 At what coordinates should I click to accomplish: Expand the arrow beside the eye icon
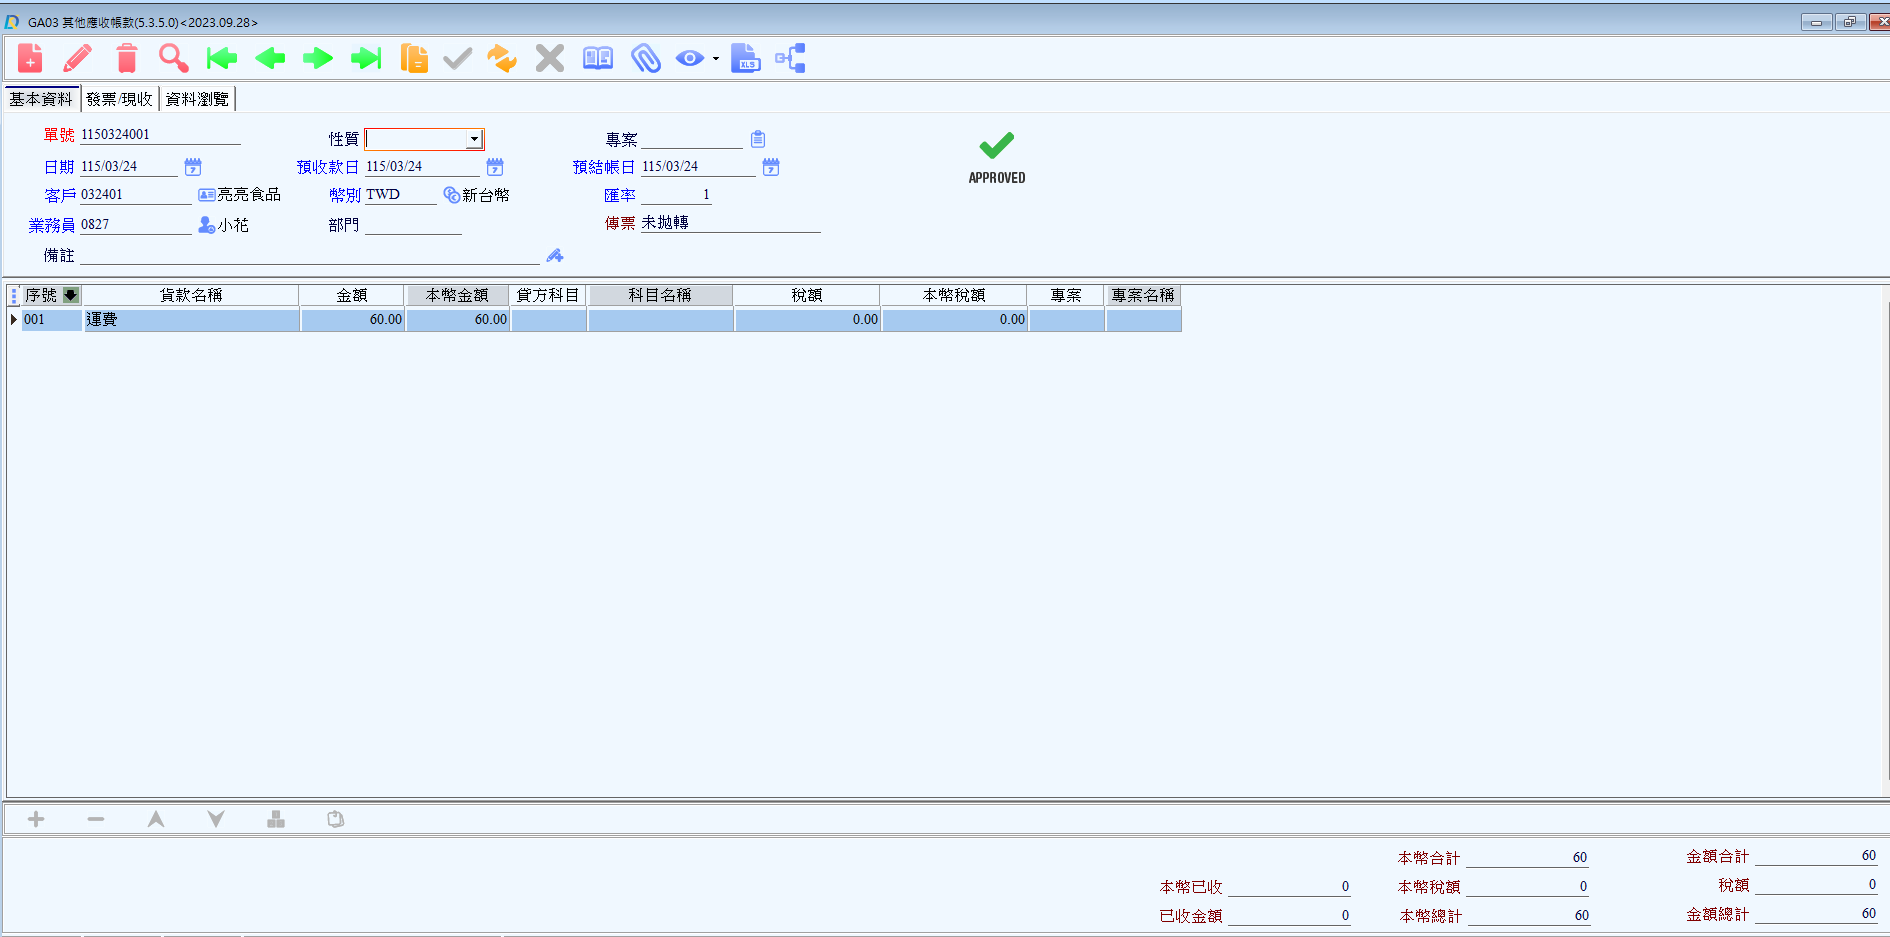pos(716,59)
